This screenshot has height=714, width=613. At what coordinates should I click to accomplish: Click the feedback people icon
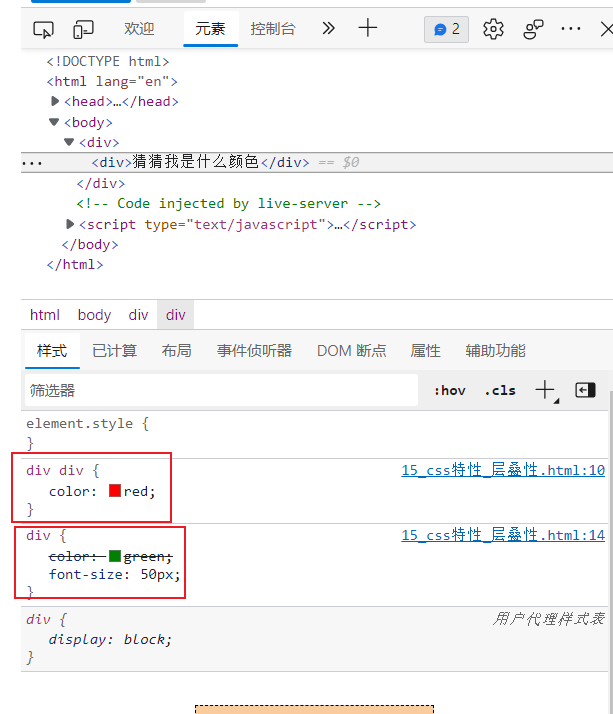[533, 30]
